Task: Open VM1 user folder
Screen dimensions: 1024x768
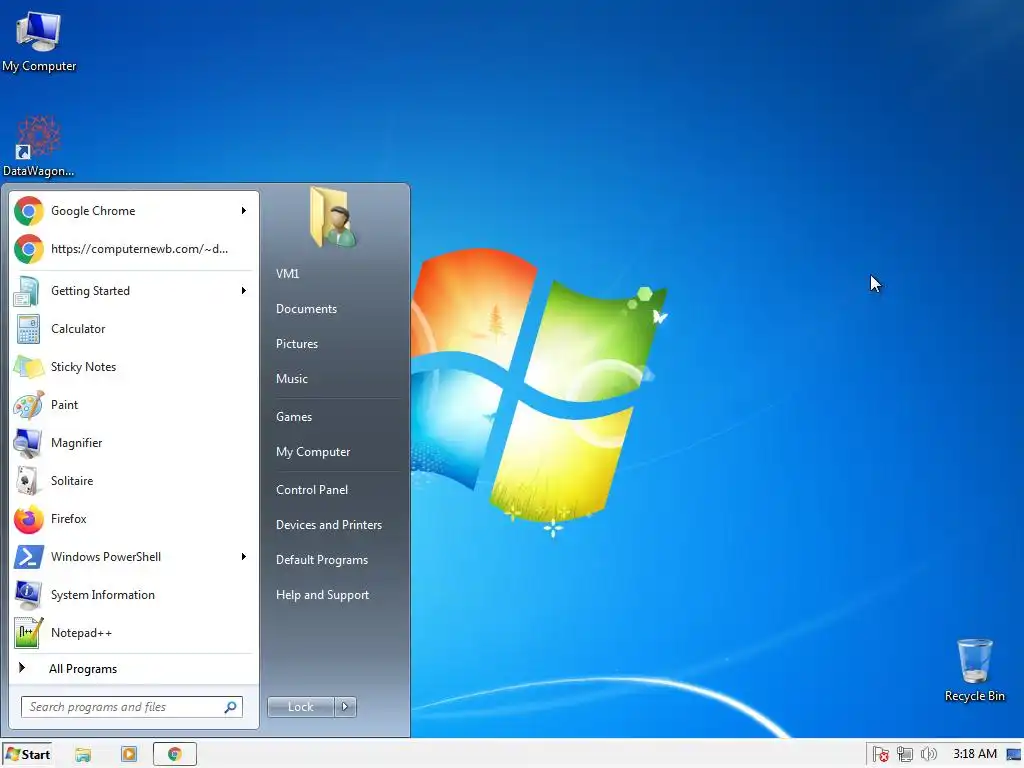Action: 287,274
